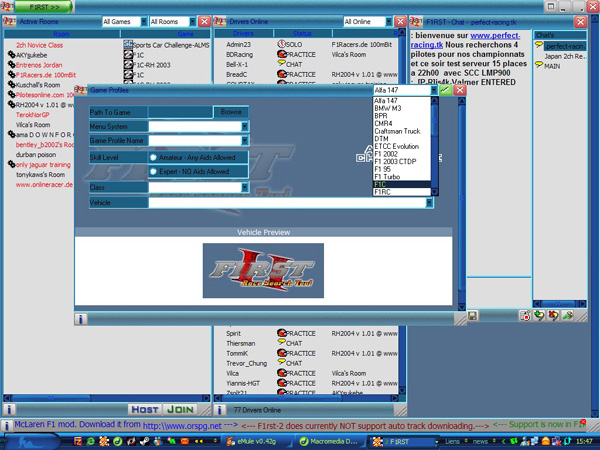Click the envelope icon in the taskbar quick launch
Viewport: 600px width, 450px height.
click(185, 441)
